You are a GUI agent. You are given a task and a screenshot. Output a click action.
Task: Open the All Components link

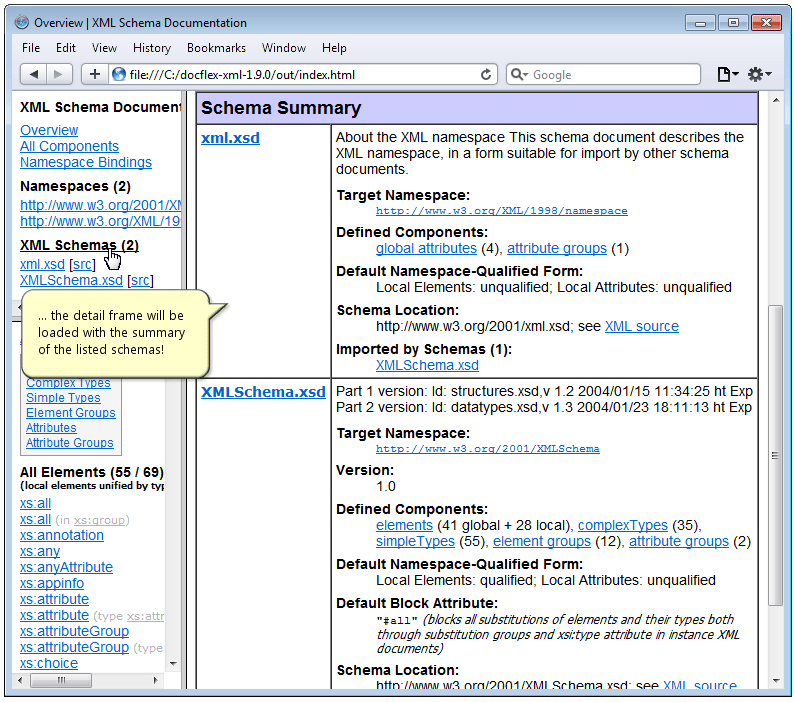click(x=69, y=146)
